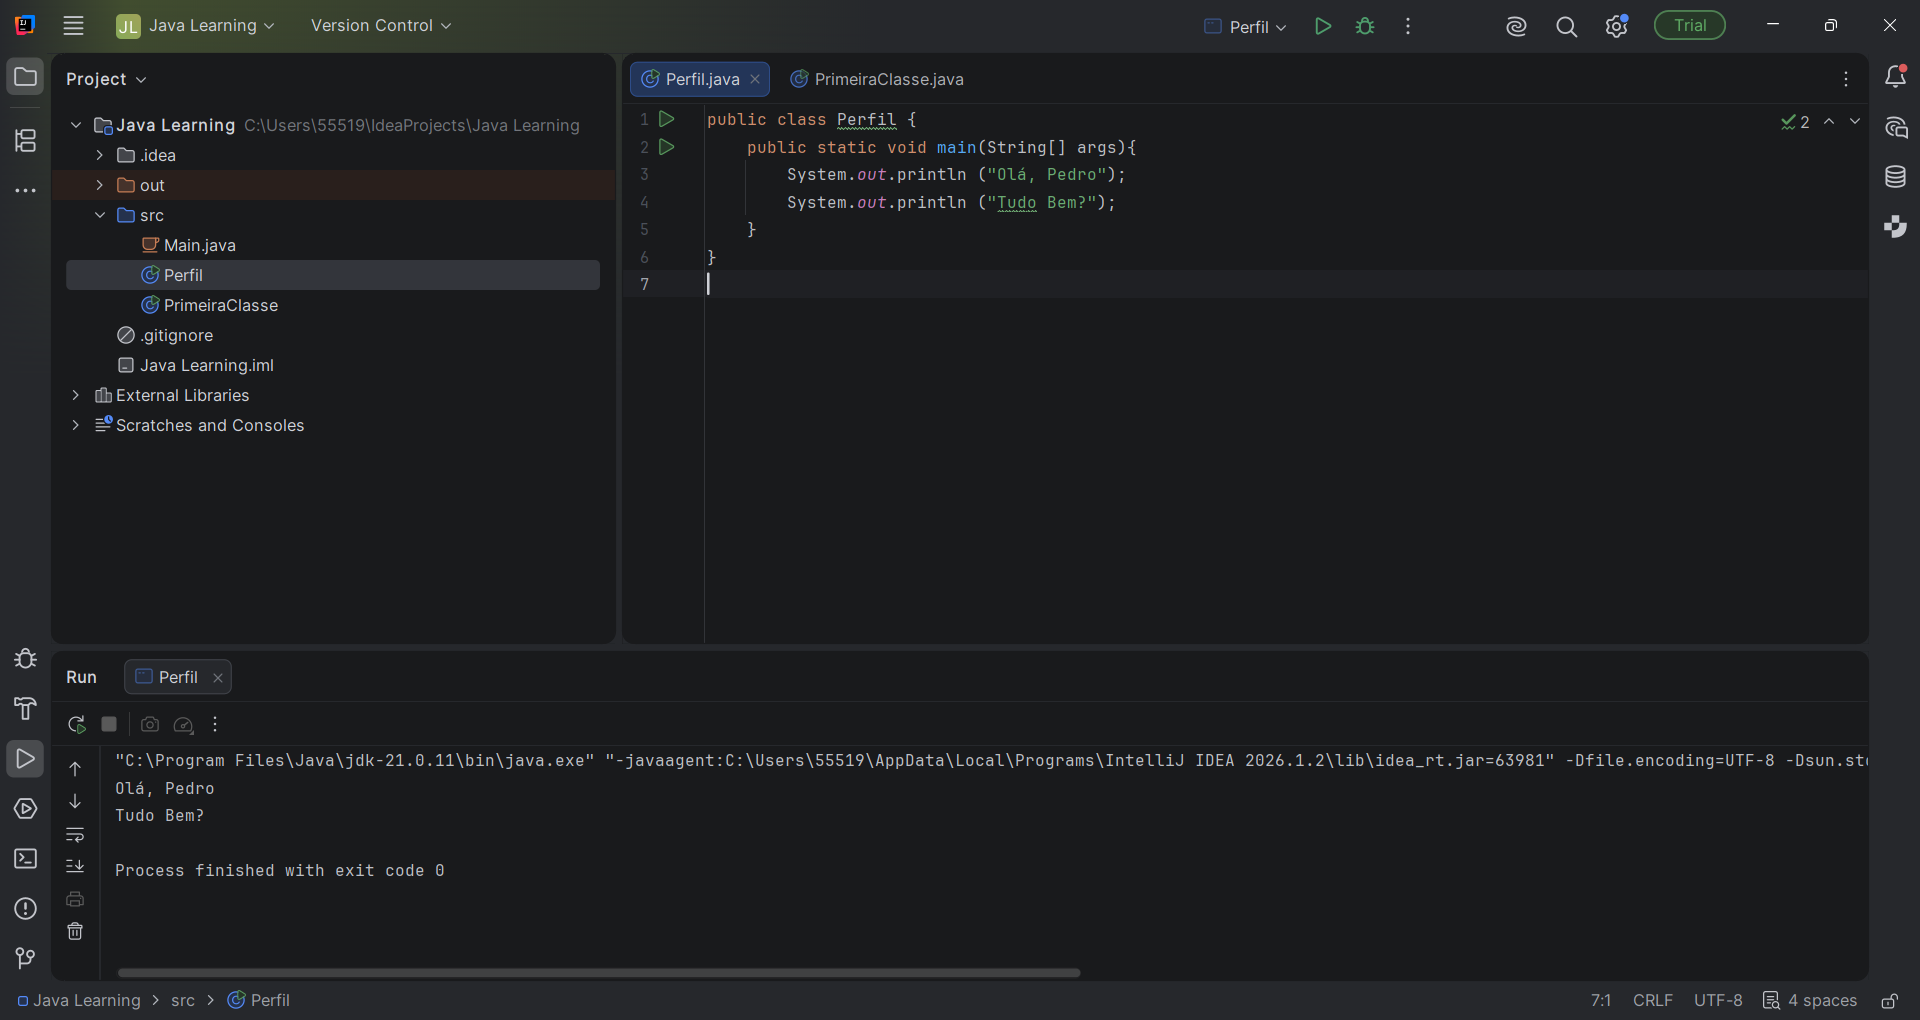Image resolution: width=1920 pixels, height=1020 pixels.
Task: Open the Build hammer tool window
Action: tap(25, 708)
